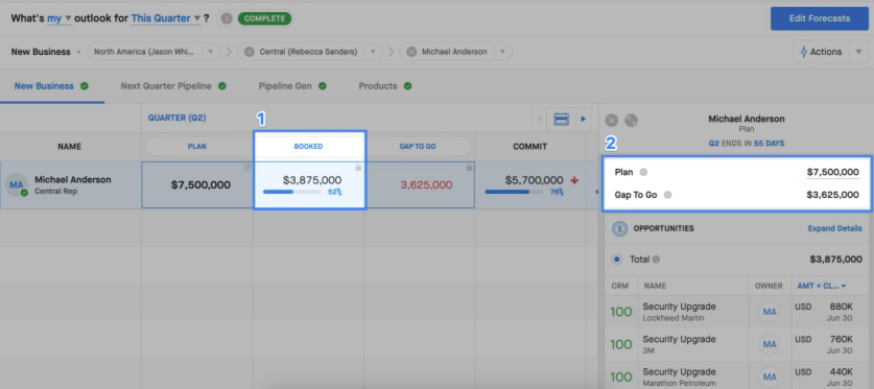Click the PLAN column header
Screen dimensions: 874x389
197,147
